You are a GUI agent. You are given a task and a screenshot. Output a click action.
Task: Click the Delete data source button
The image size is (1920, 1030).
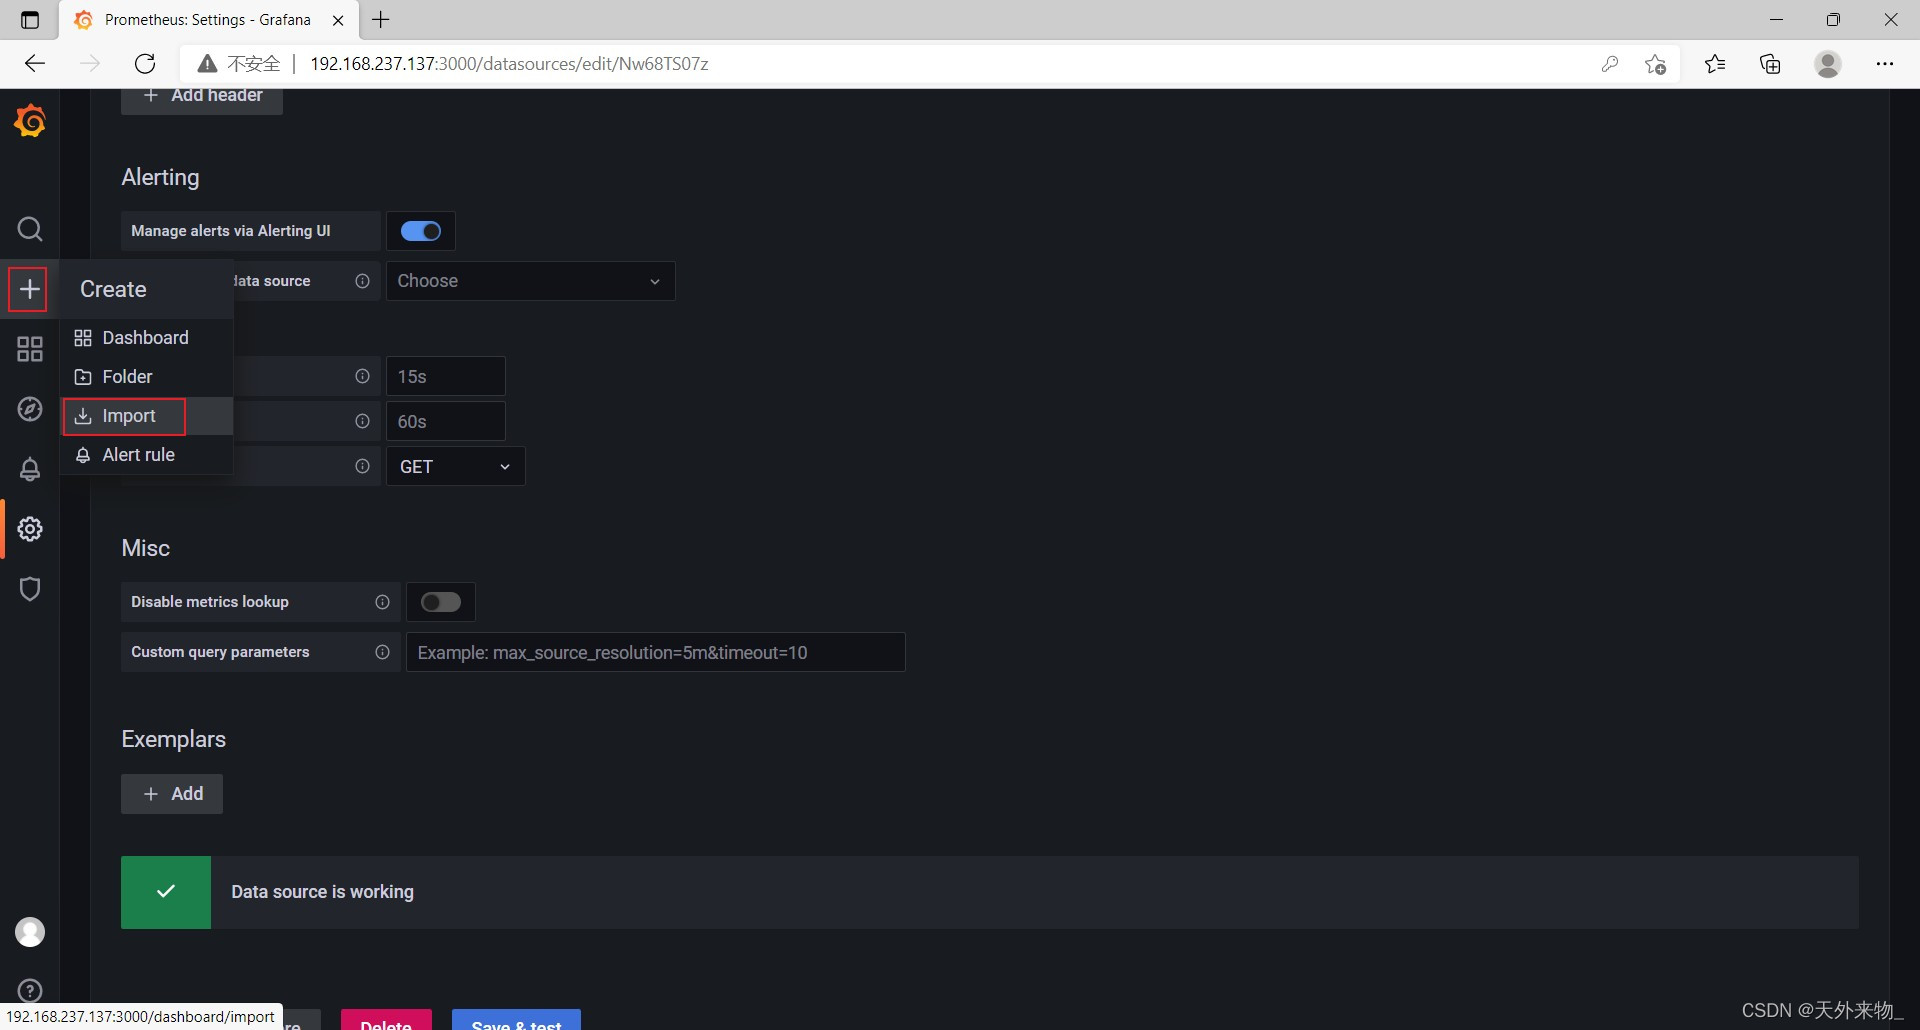pos(386,1020)
